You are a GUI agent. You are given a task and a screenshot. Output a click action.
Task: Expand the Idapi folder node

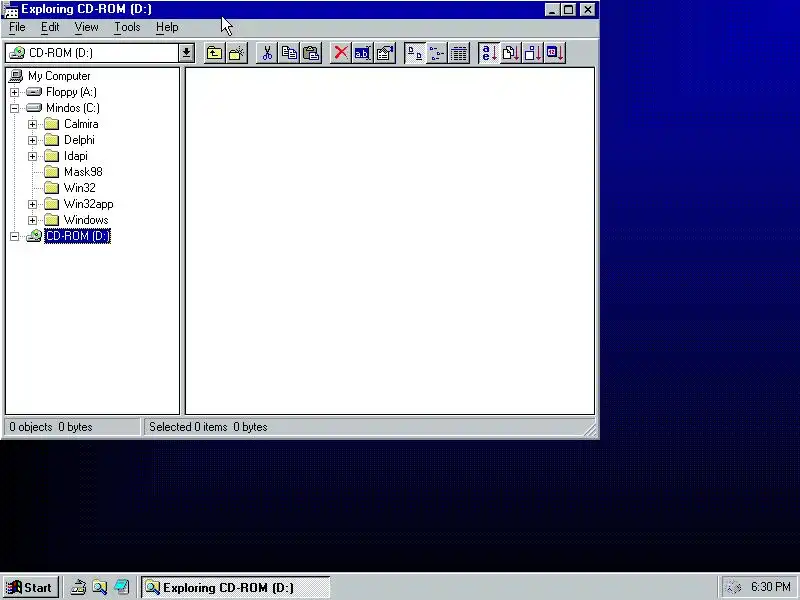[x=33, y=156]
